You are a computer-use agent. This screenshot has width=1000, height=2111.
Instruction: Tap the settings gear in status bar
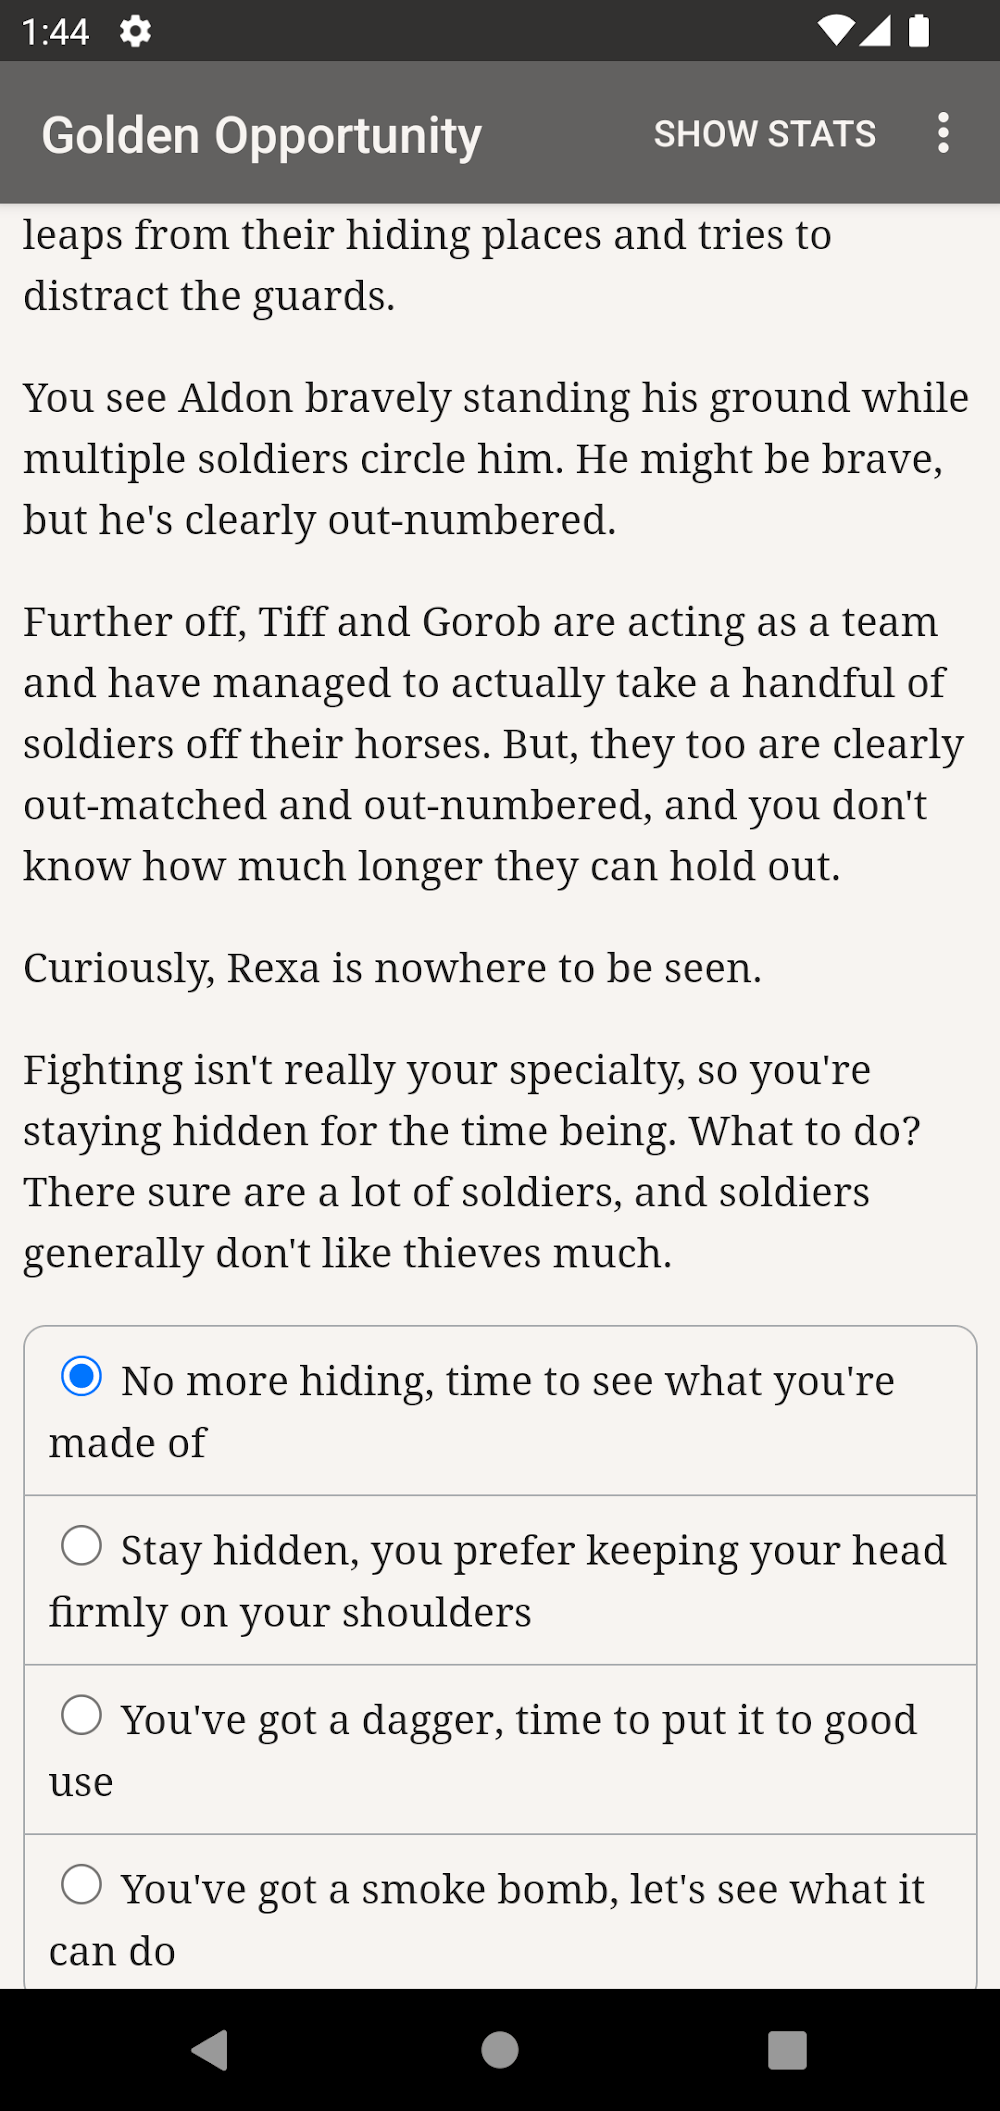[x=135, y=32]
